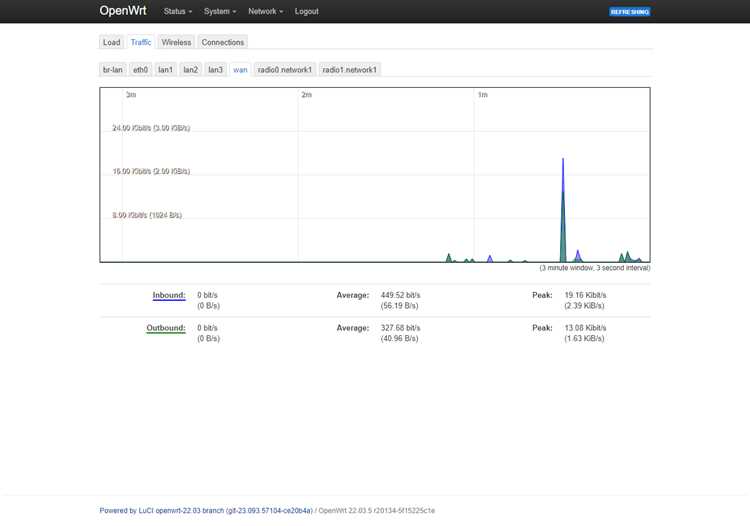Image resolution: width=750 pixels, height=526 pixels.
Task: Show traffic for eth0 interface
Action: click(x=140, y=70)
